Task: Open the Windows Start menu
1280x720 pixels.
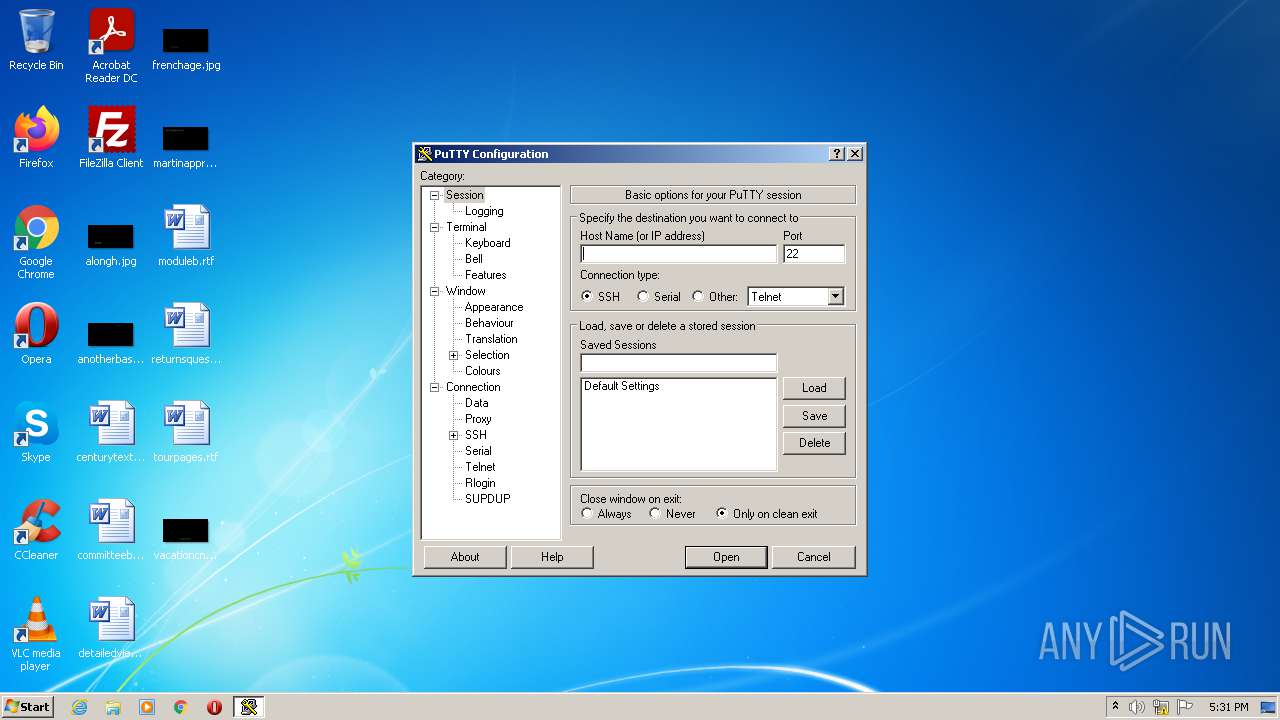Action: click(28, 707)
